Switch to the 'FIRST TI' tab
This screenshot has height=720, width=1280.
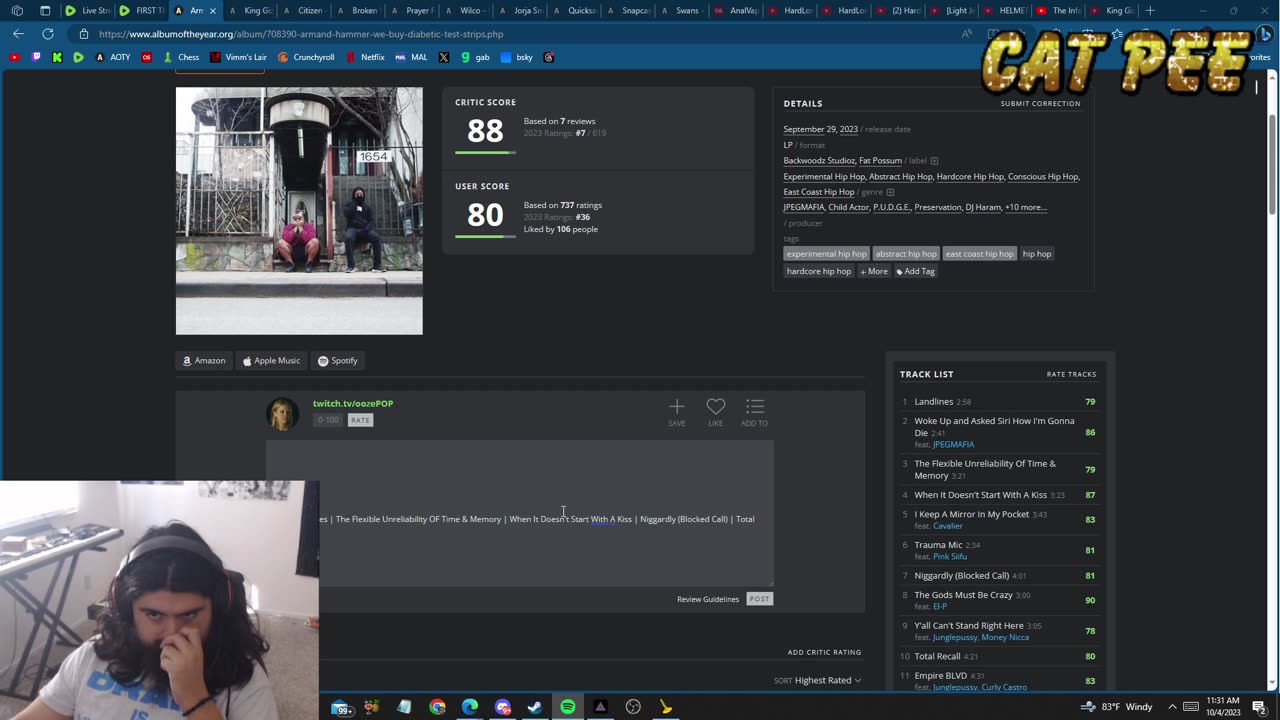coord(140,10)
